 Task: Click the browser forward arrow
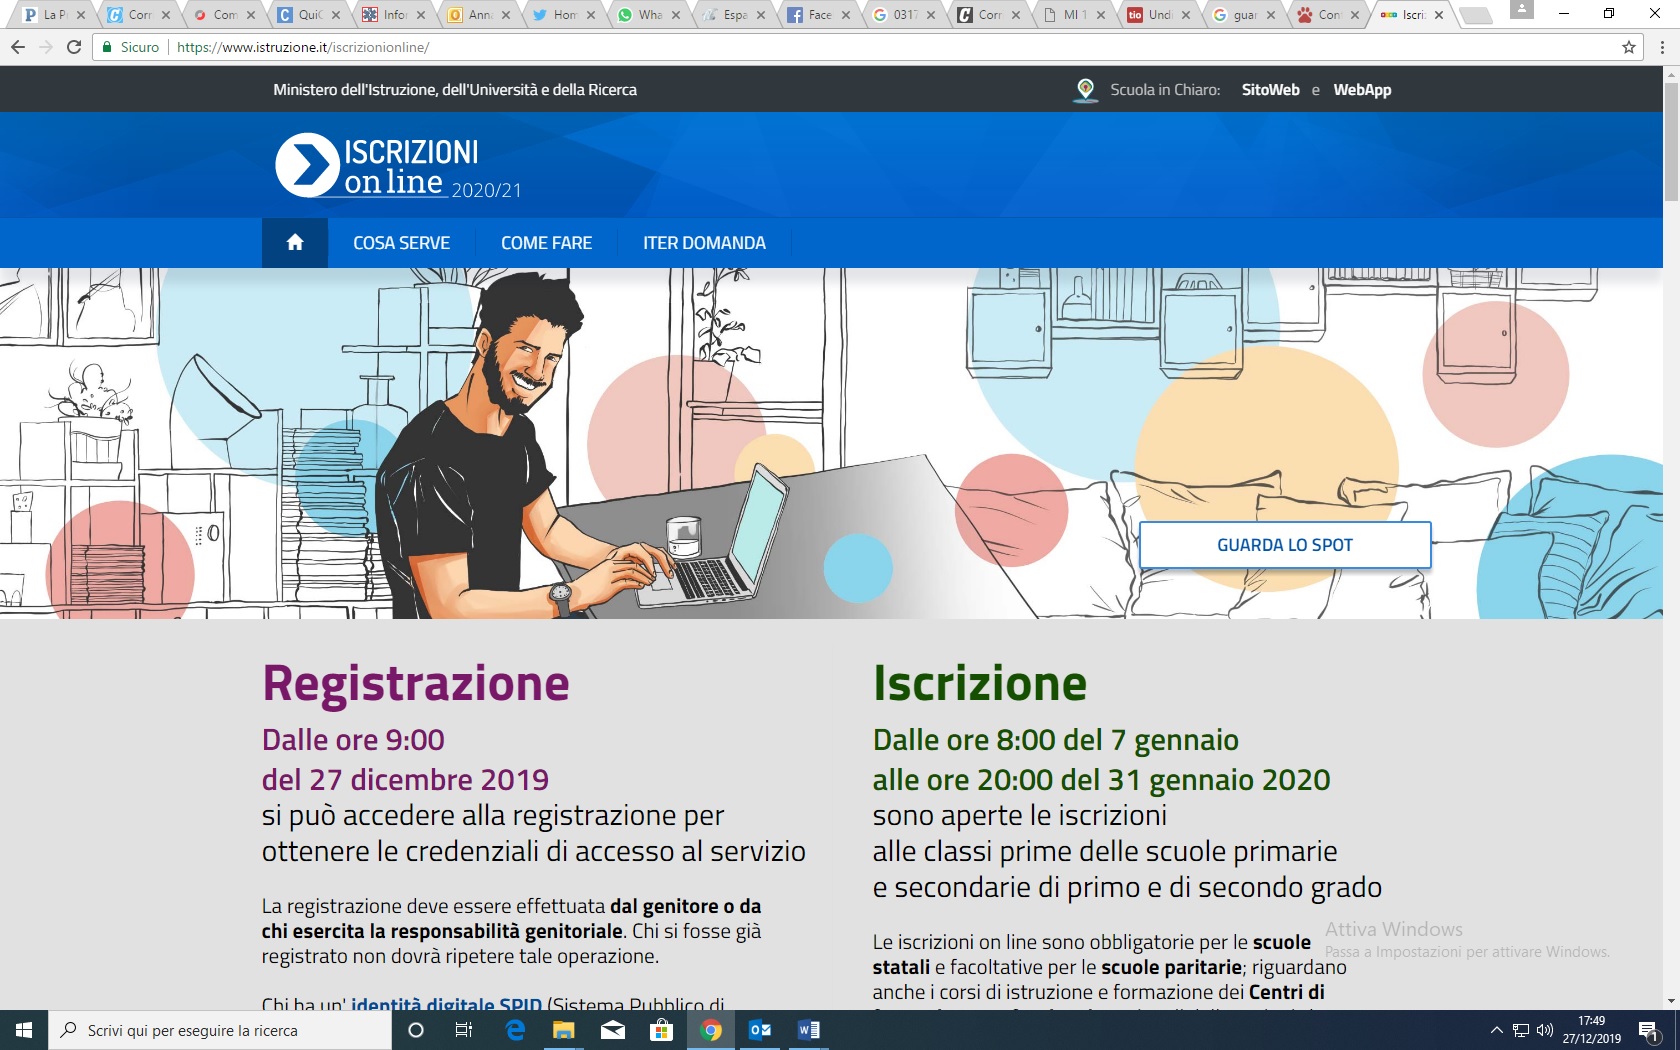pyautogui.click(x=46, y=47)
